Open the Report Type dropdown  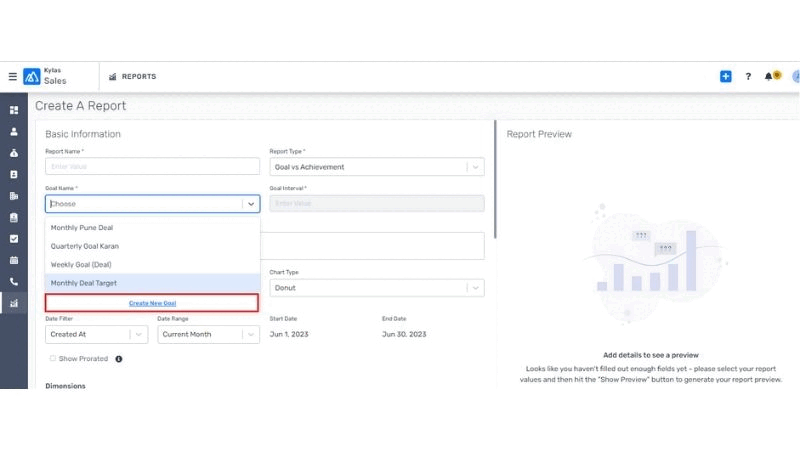click(377, 167)
